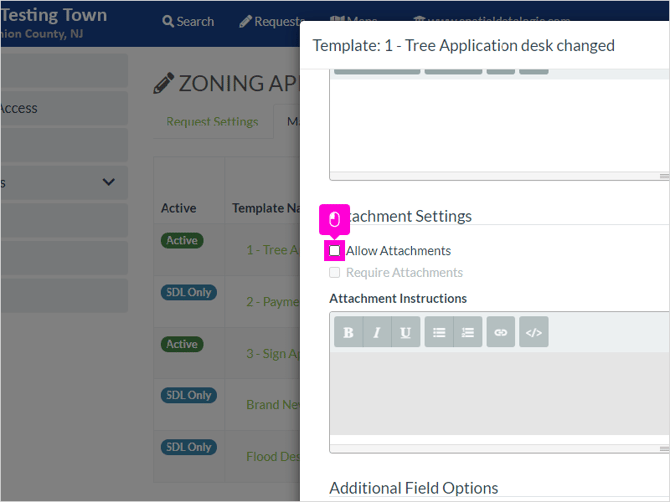This screenshot has height=502, width=670.
Task: Check the Require Attachments checkbox
Action: 335,273
